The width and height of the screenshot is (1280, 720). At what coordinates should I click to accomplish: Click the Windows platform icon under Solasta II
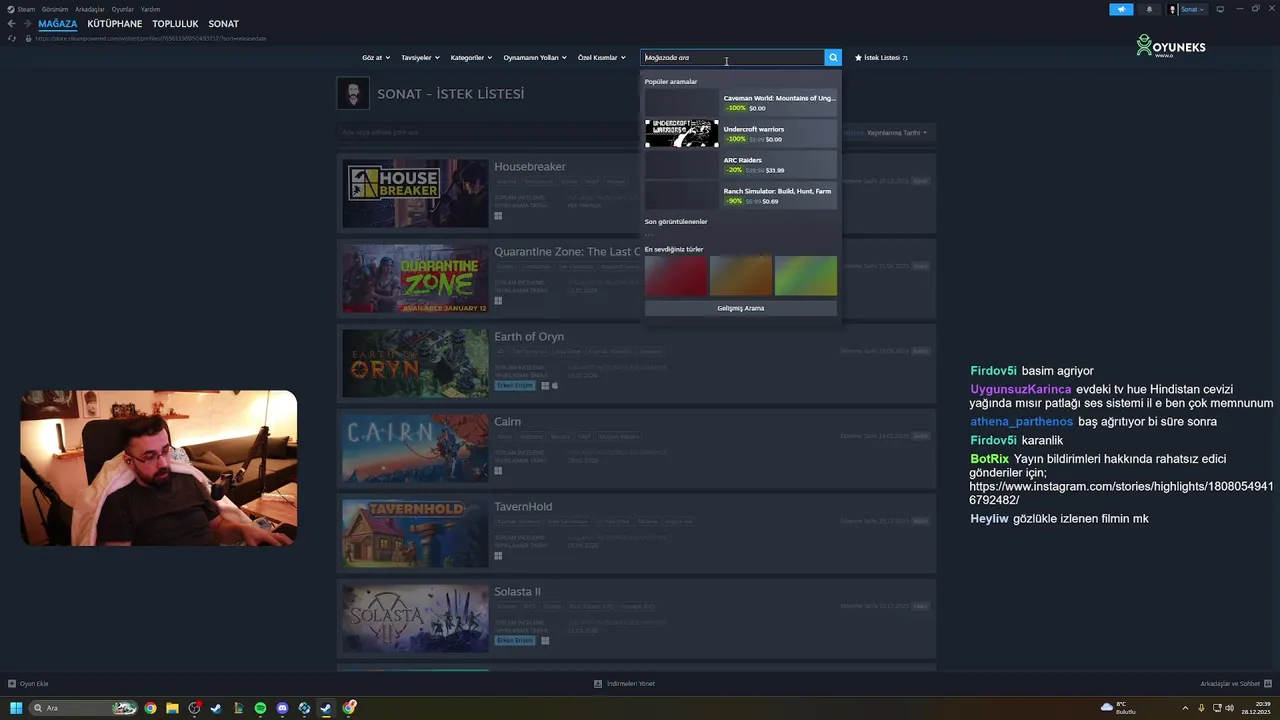coord(545,640)
